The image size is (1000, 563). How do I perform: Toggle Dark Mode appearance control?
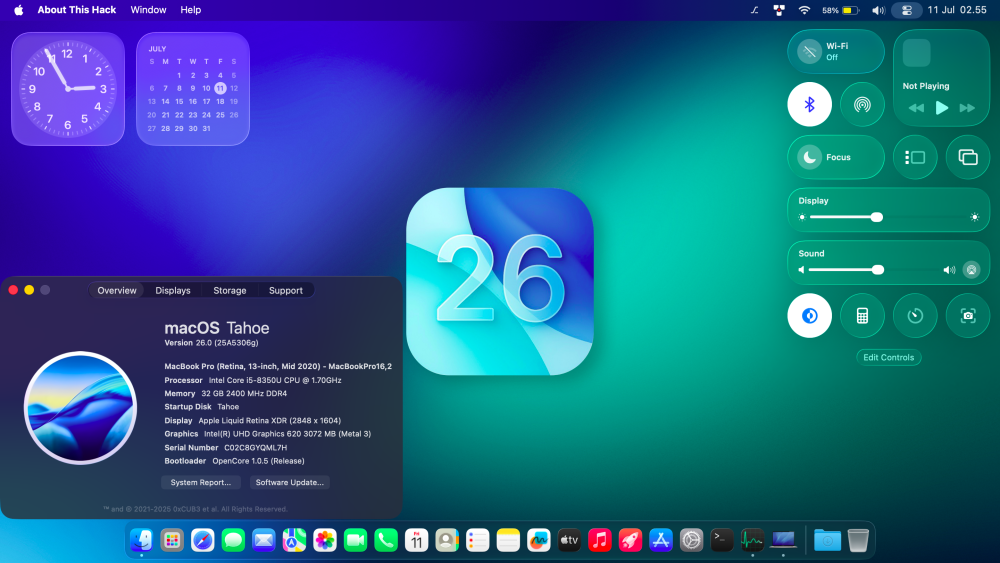click(x=809, y=316)
